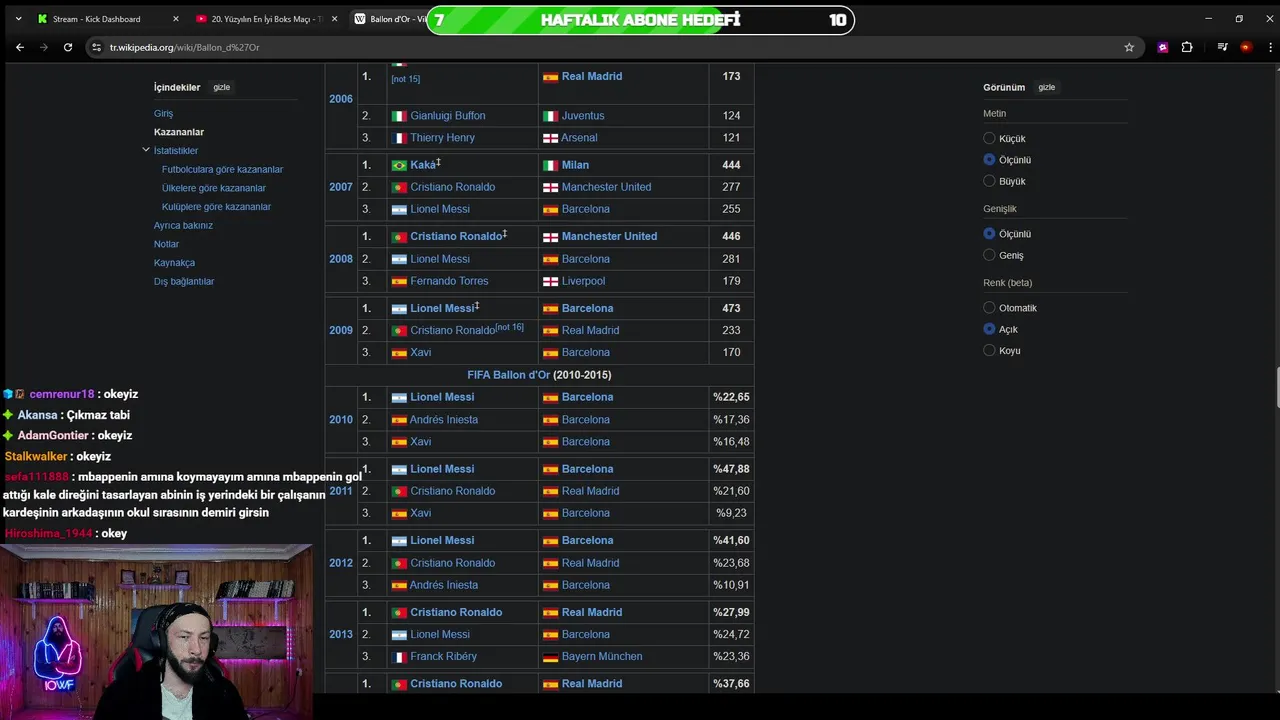The width and height of the screenshot is (1280, 720).
Task: Select Küçük text size option
Action: click(x=989, y=138)
